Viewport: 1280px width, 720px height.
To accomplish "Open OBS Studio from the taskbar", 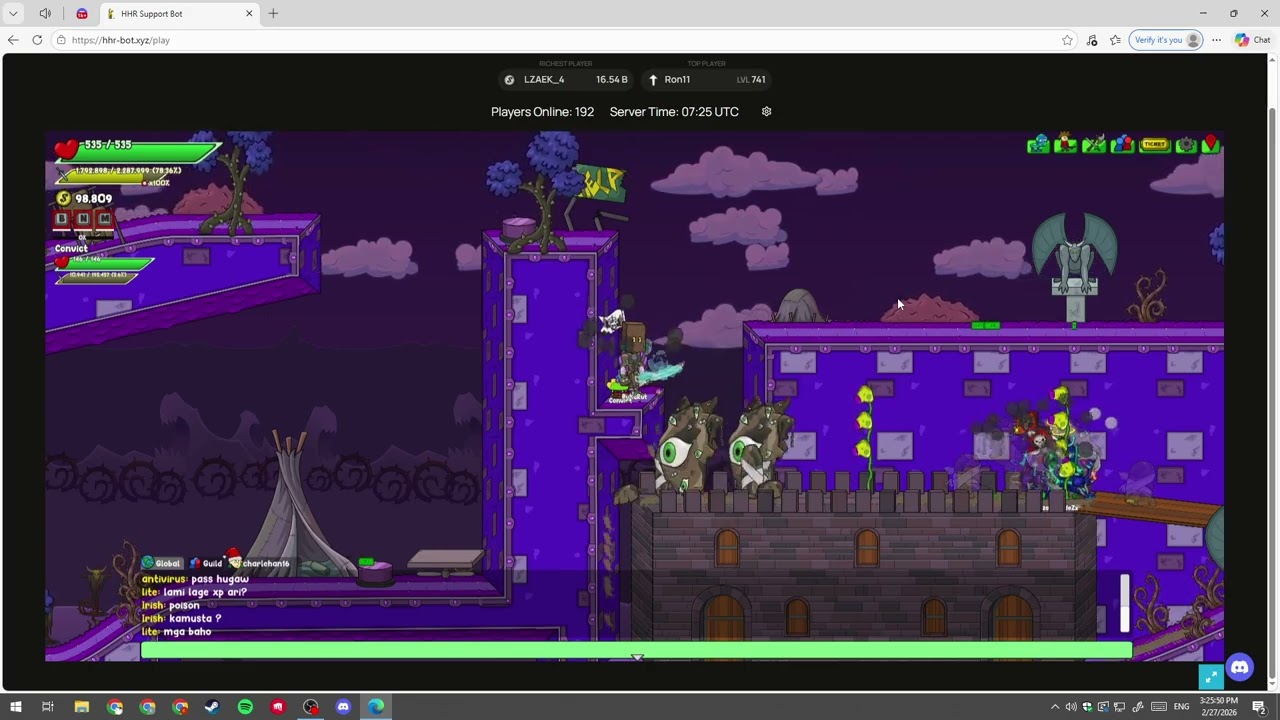I will pyautogui.click(x=310, y=707).
